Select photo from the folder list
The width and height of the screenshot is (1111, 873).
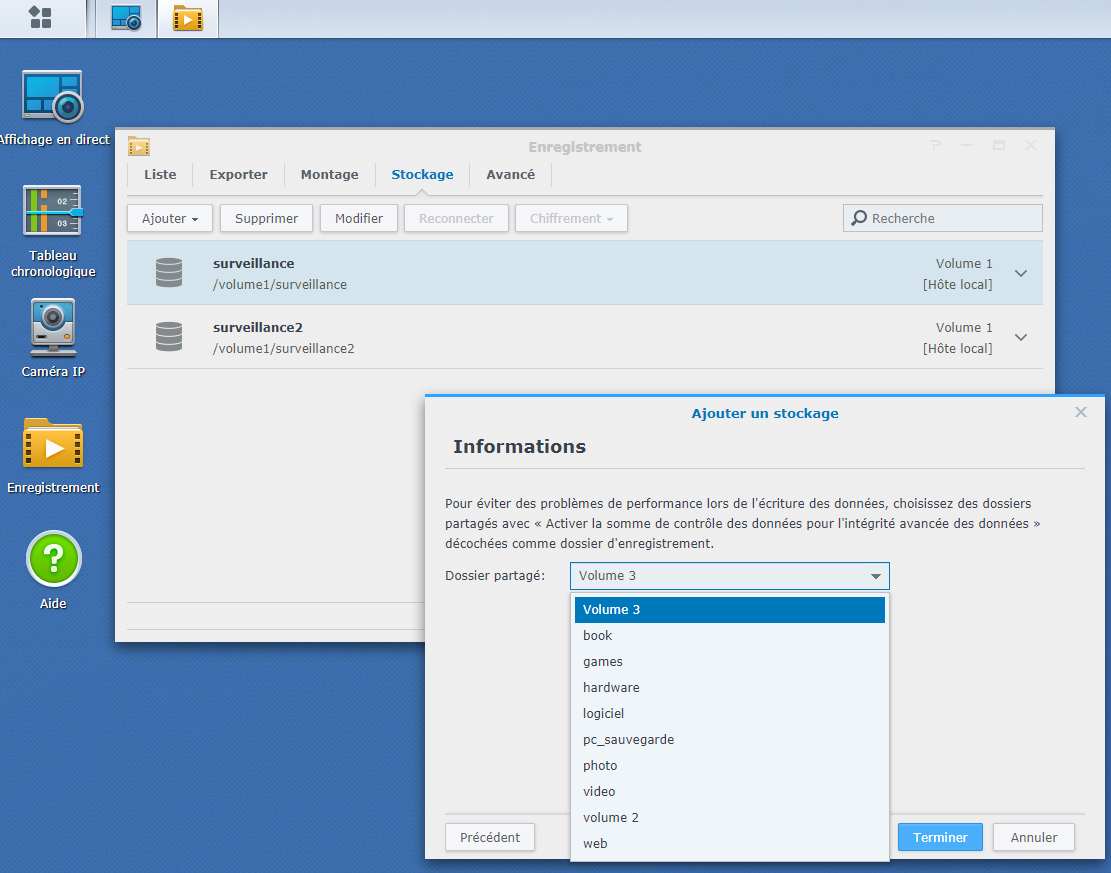pos(600,766)
